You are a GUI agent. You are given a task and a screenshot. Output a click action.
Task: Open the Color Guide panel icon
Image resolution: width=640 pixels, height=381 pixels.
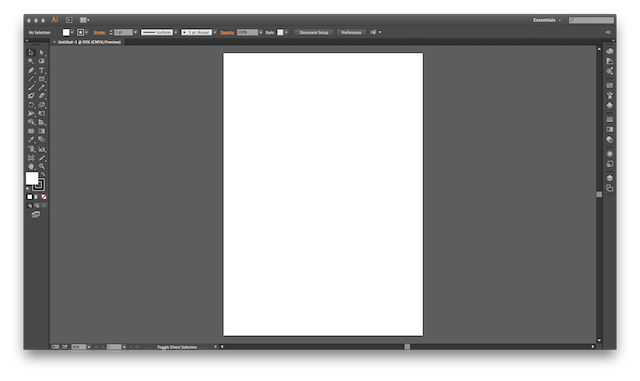610,61
